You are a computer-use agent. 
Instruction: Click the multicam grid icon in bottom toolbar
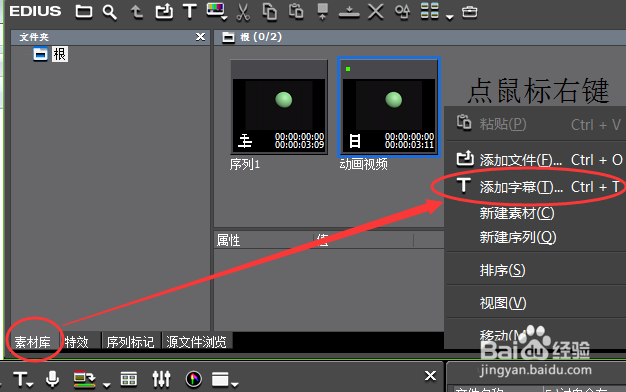[x=129, y=379]
